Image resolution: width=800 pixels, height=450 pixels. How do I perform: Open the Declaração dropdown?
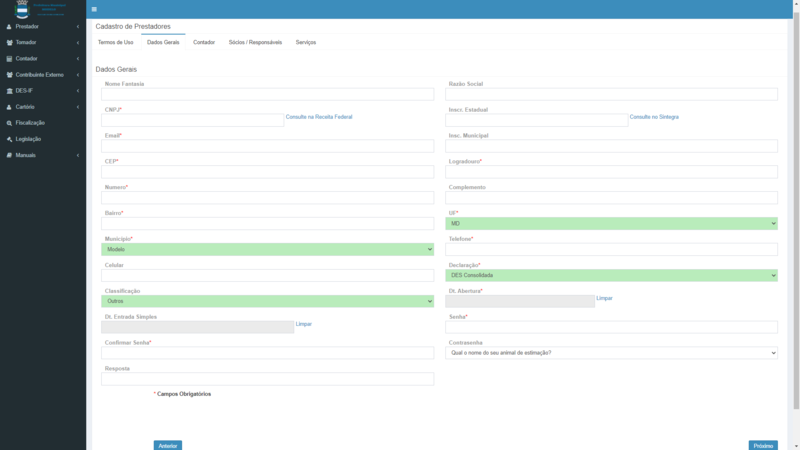(611, 275)
